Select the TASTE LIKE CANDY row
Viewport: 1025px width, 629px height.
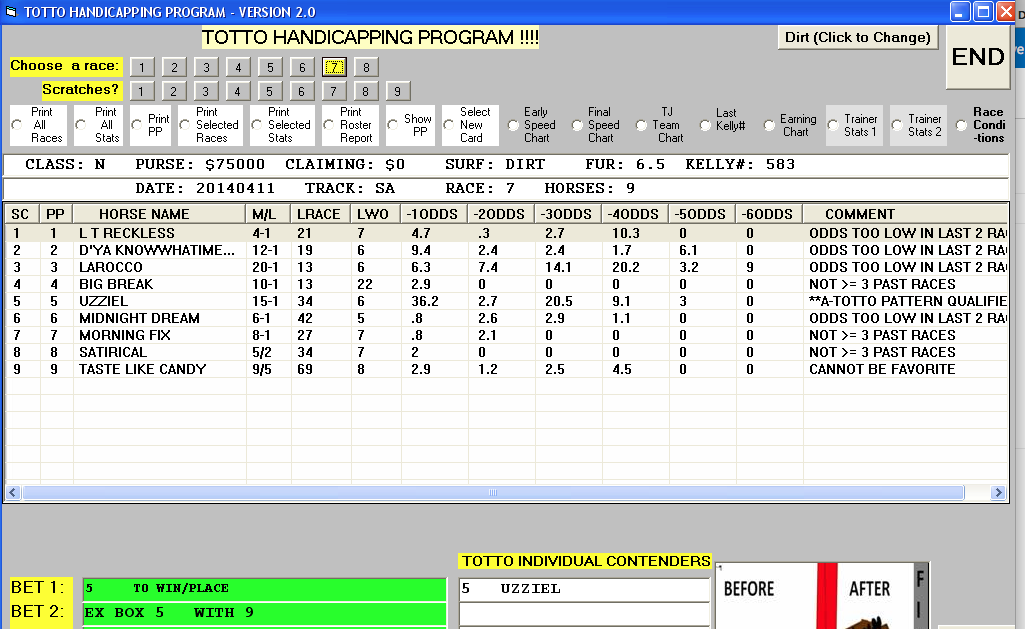pyautogui.click(x=507, y=369)
